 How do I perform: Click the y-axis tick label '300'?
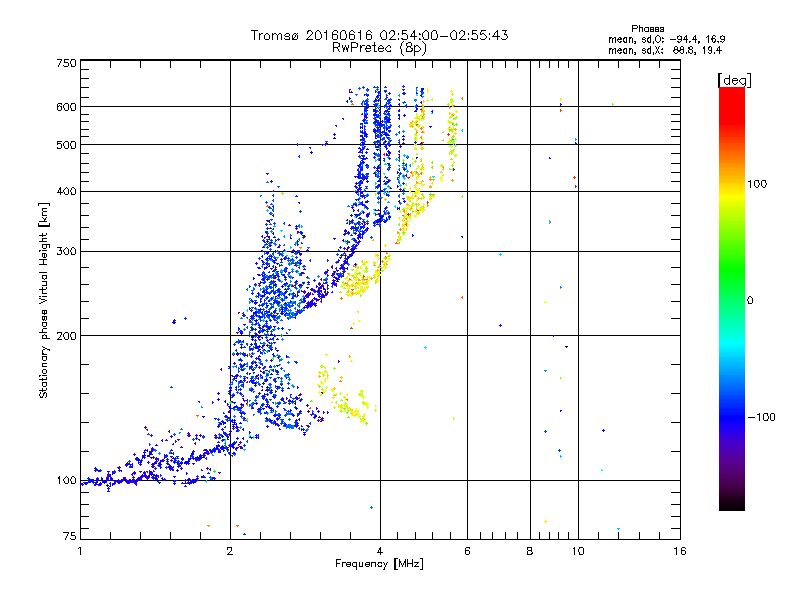click(66, 252)
